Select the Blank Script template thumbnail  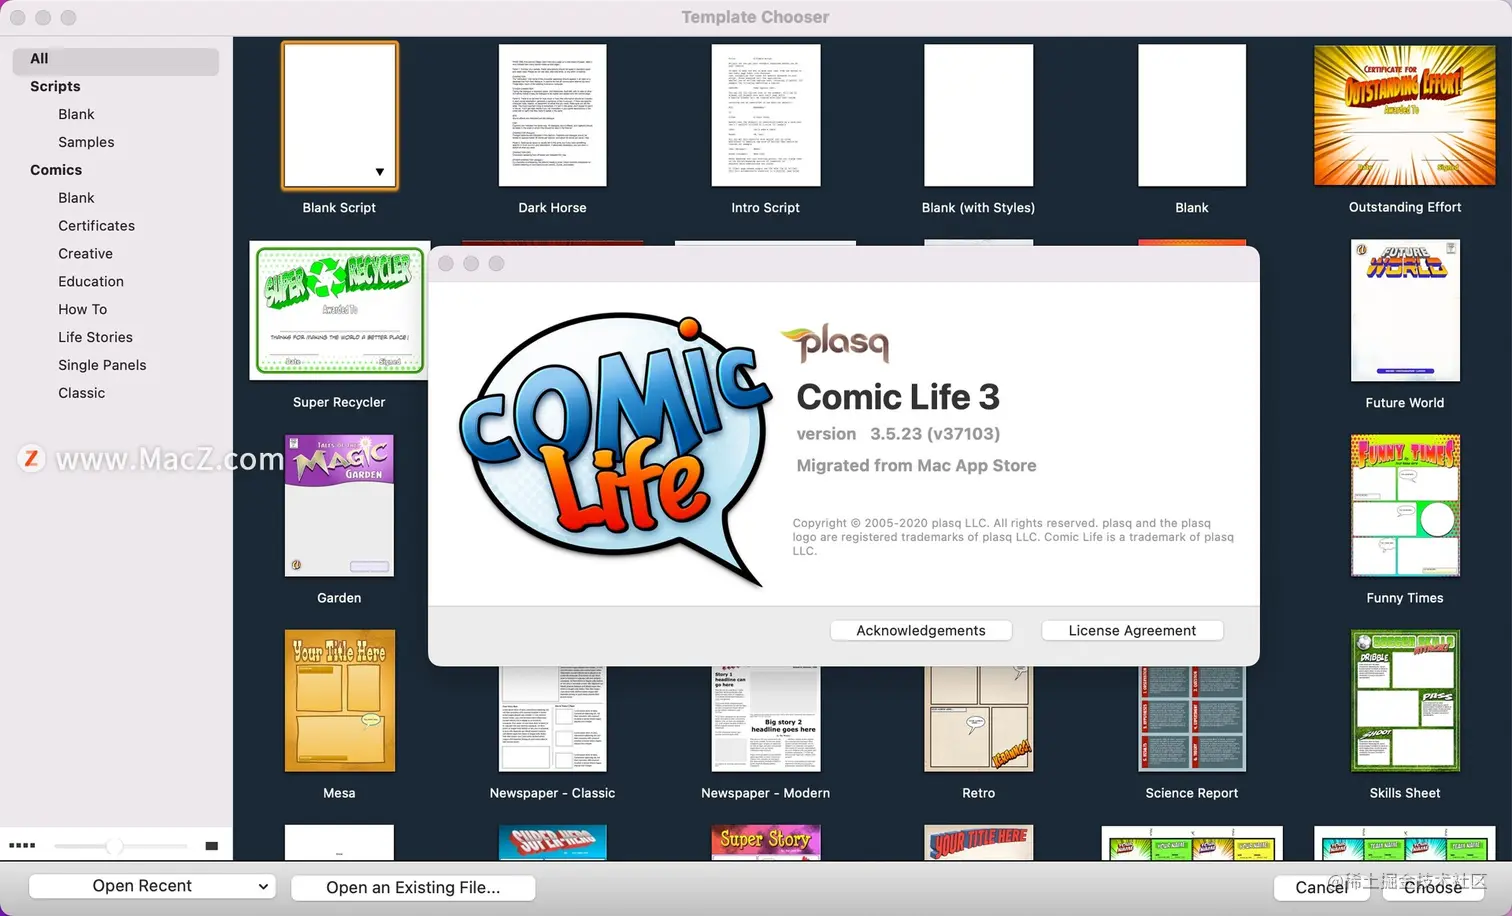[x=339, y=116]
